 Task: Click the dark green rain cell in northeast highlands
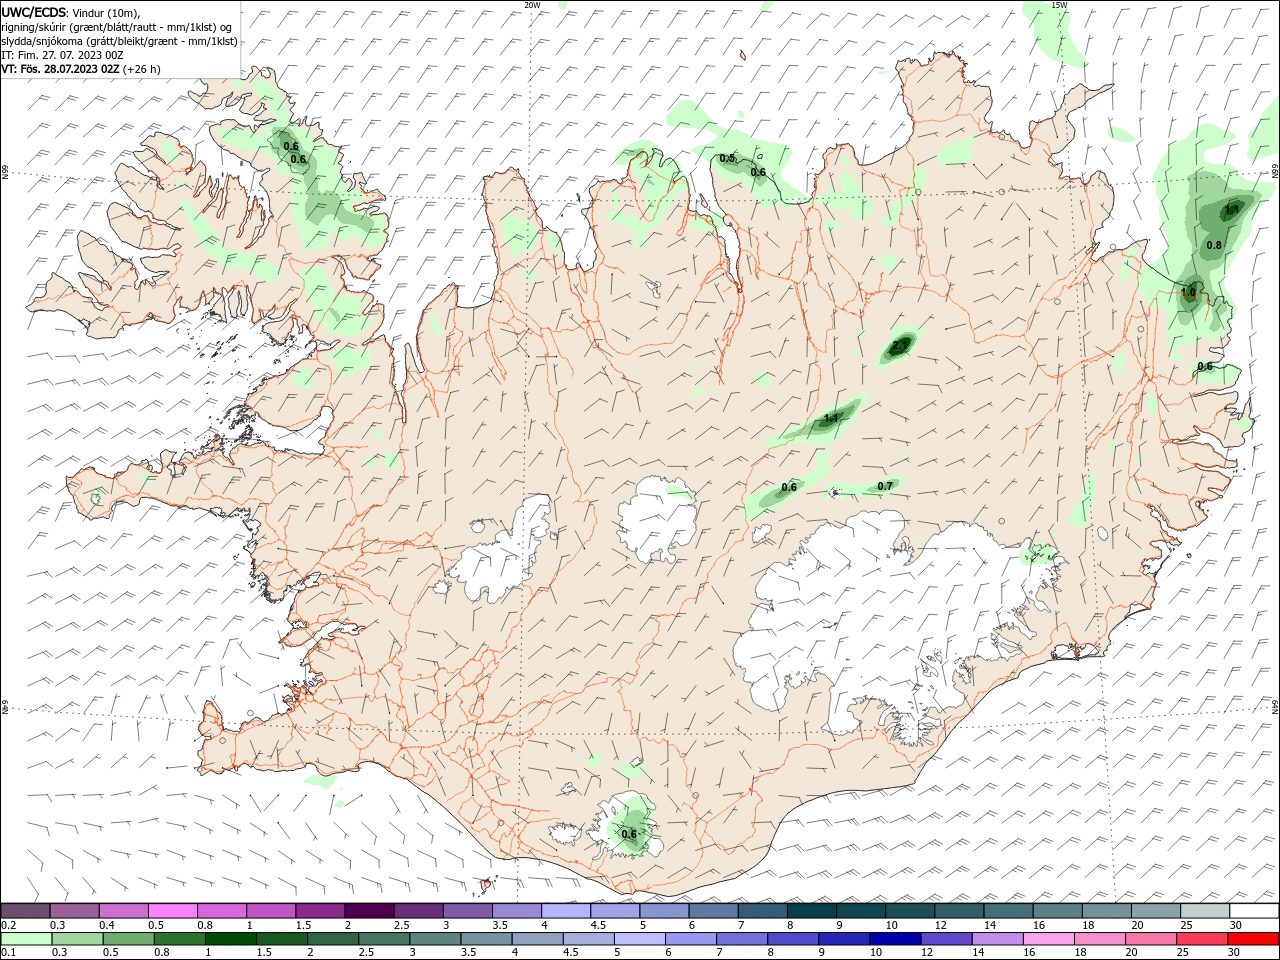tap(900, 347)
